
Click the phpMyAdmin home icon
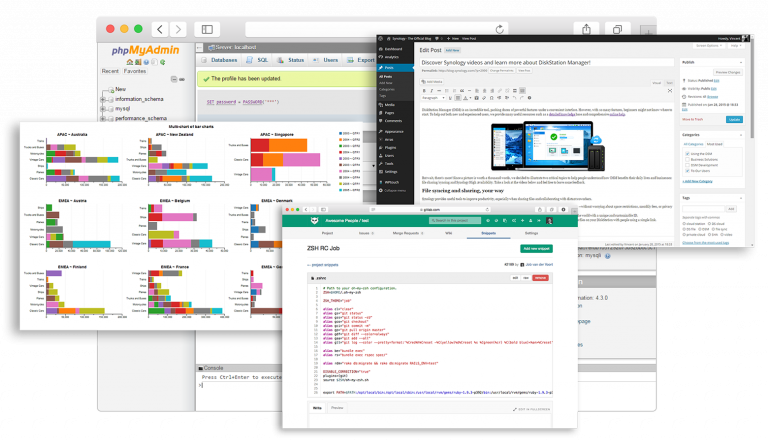coord(129,62)
